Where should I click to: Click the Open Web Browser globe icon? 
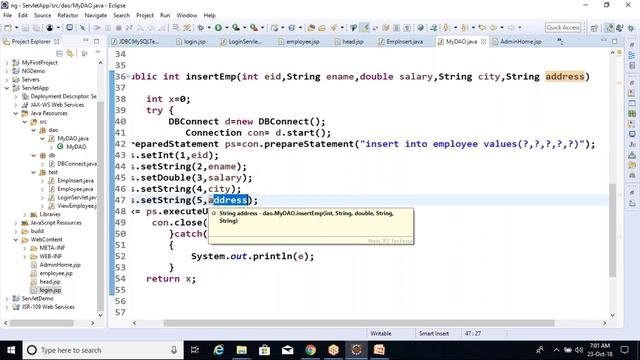coord(420,28)
